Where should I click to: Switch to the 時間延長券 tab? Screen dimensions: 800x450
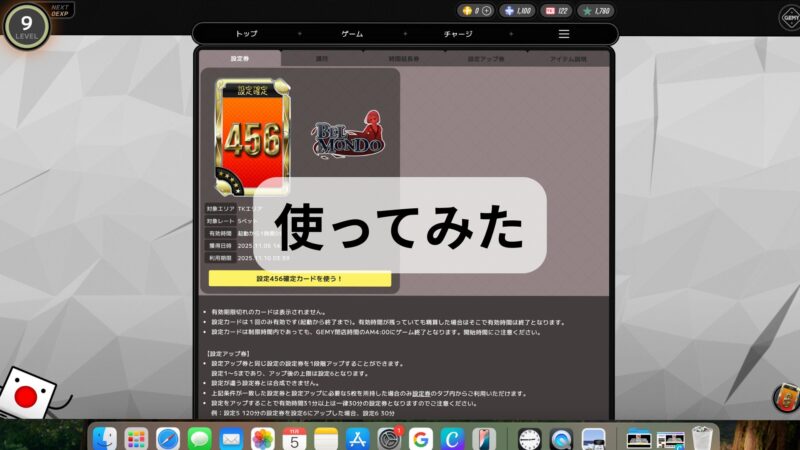point(405,59)
